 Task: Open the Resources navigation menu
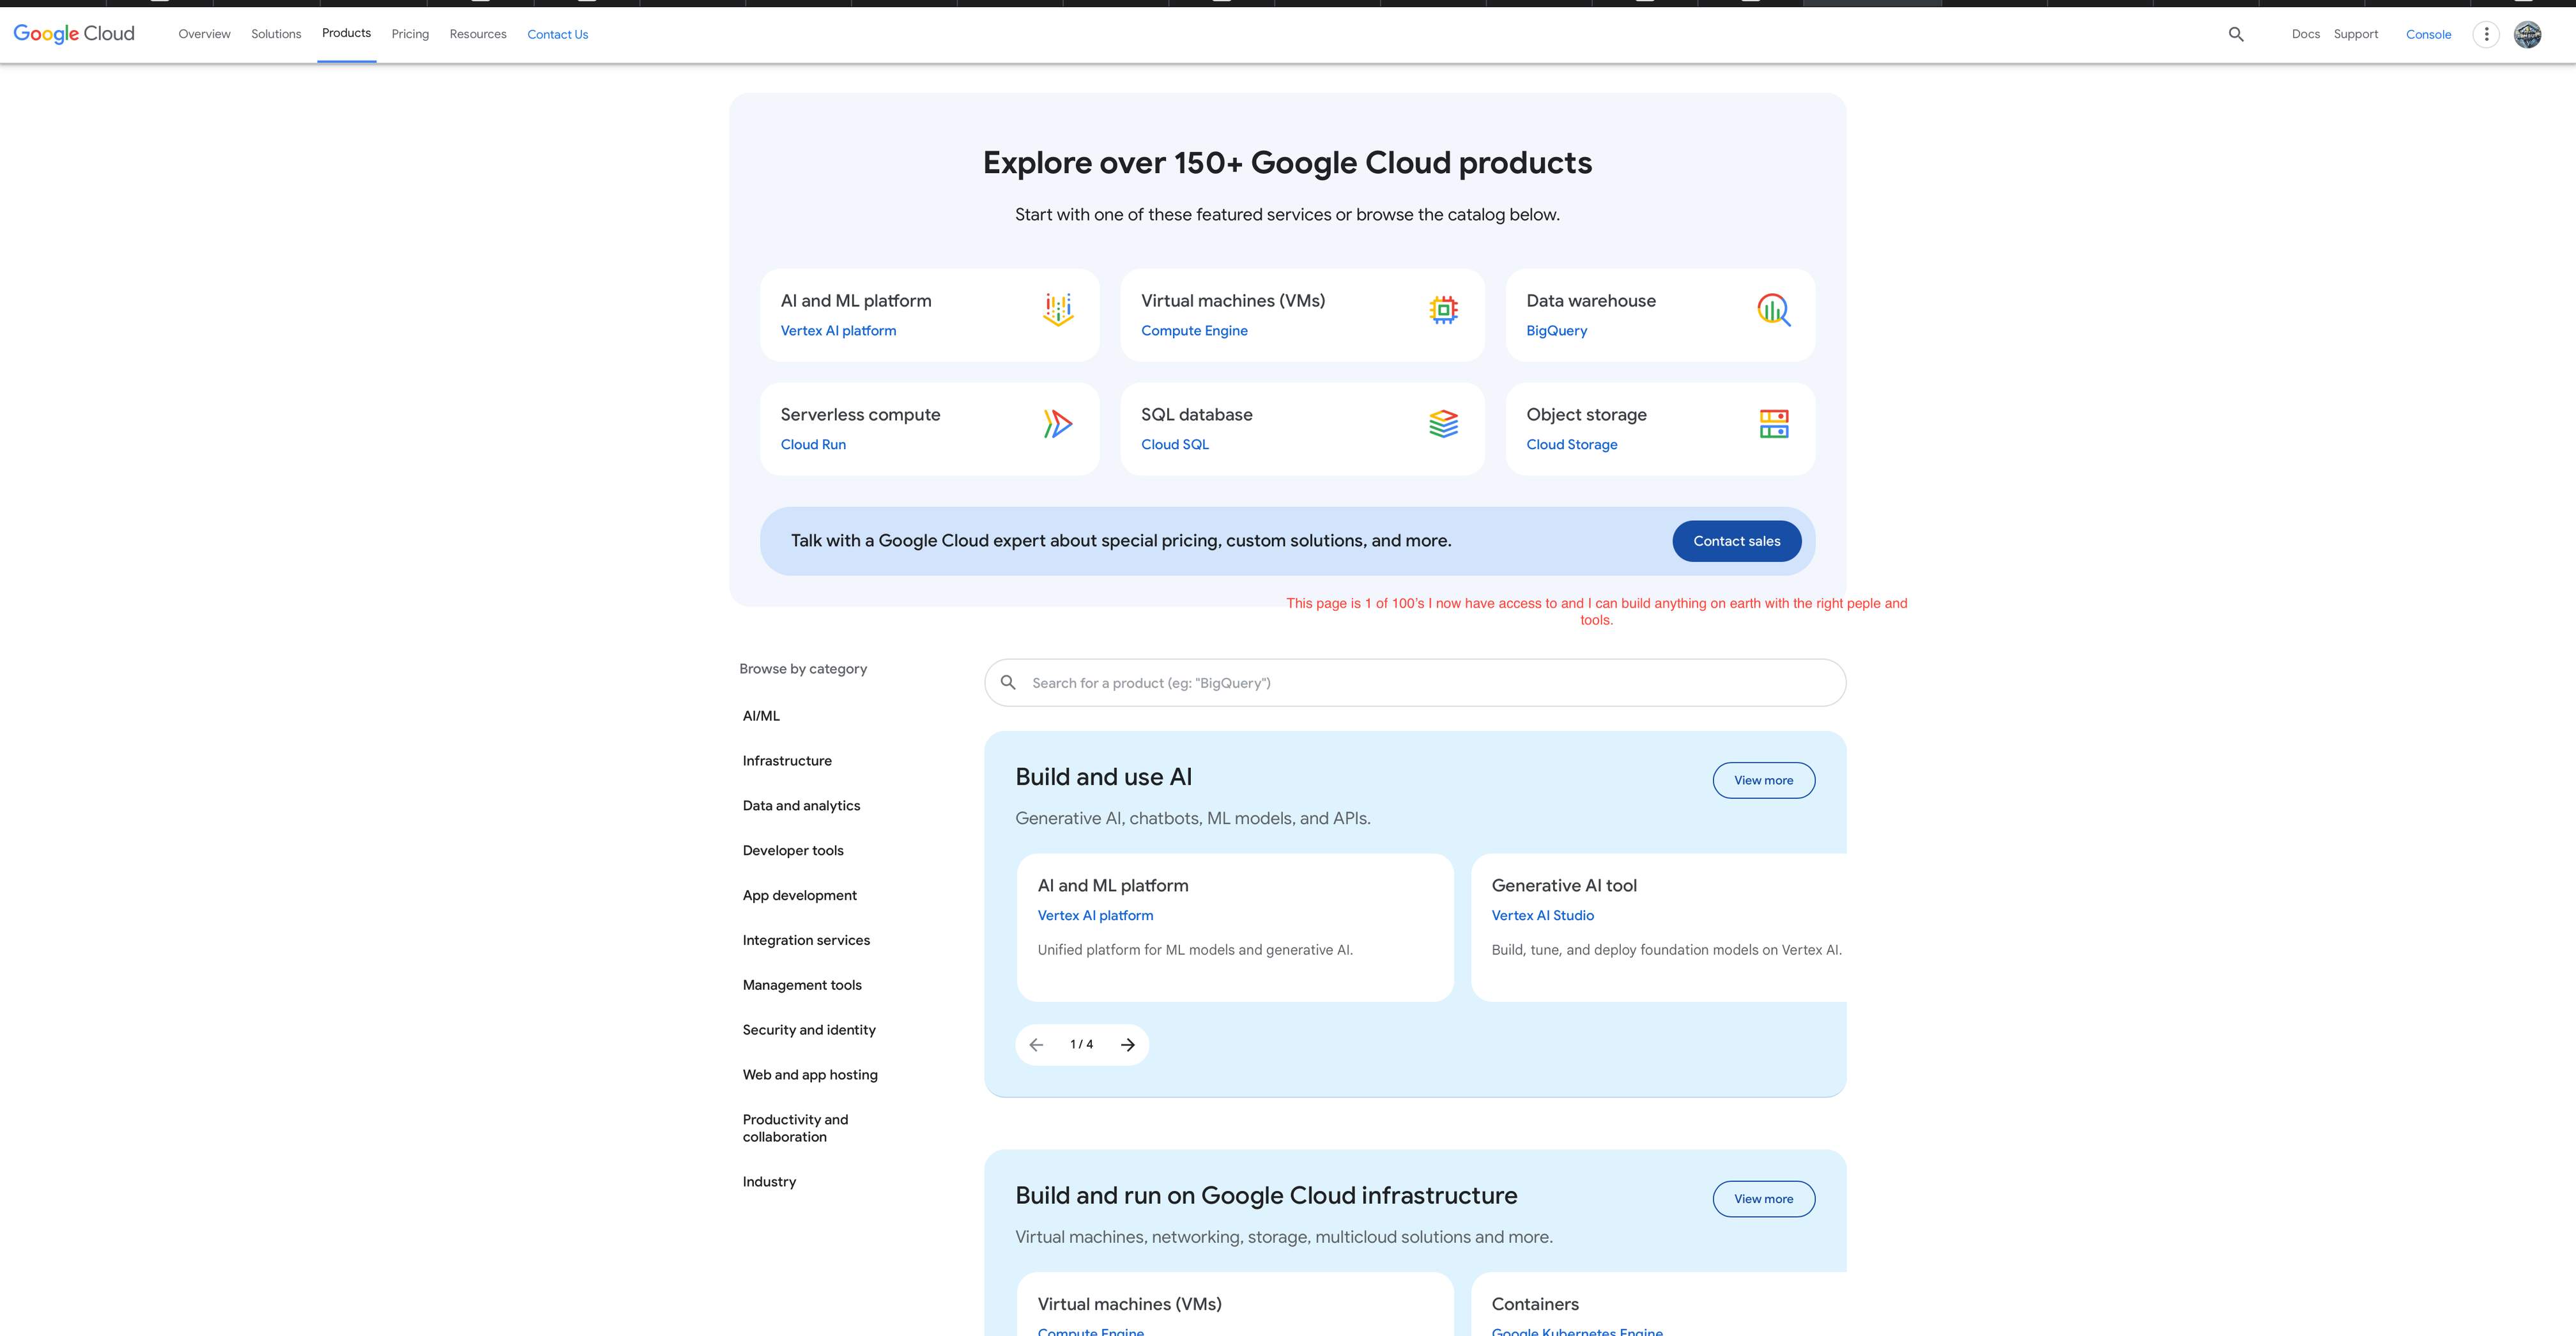click(x=478, y=34)
